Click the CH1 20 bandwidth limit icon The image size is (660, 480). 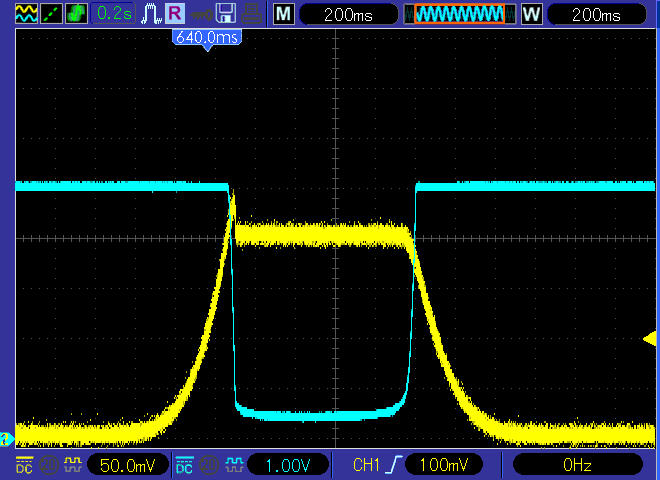click(x=48, y=465)
